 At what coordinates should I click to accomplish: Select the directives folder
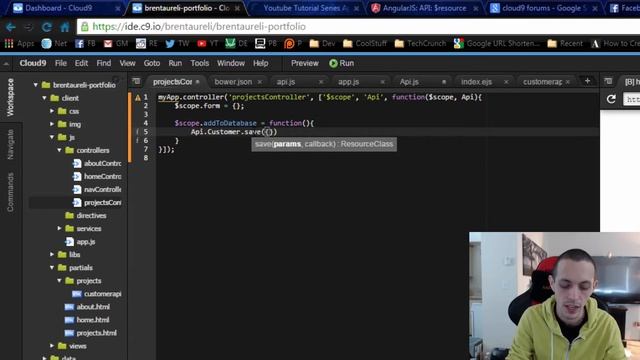(x=86, y=216)
